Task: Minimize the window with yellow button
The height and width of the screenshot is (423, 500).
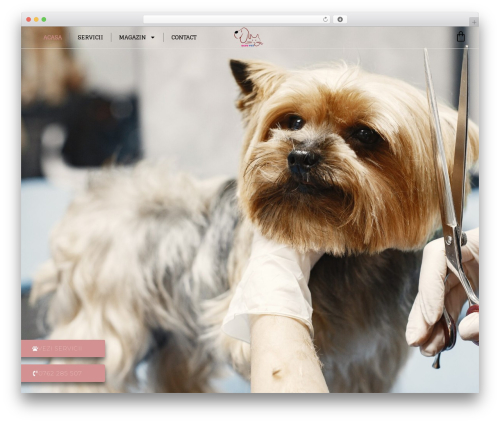Action: [x=36, y=19]
